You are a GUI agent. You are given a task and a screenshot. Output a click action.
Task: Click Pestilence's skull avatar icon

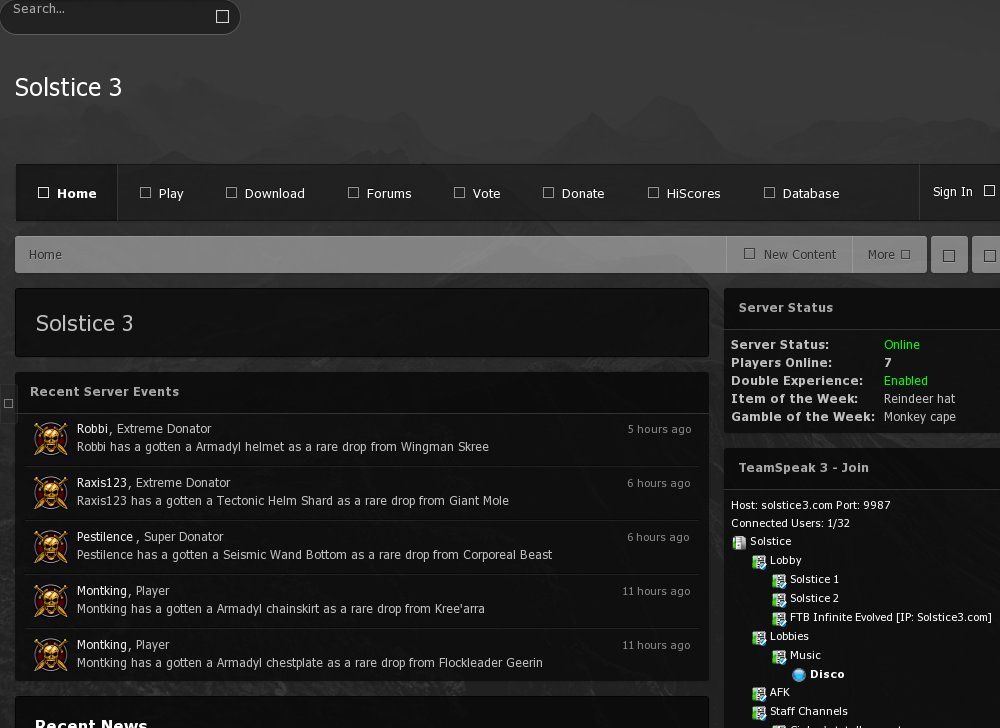tap(51, 547)
